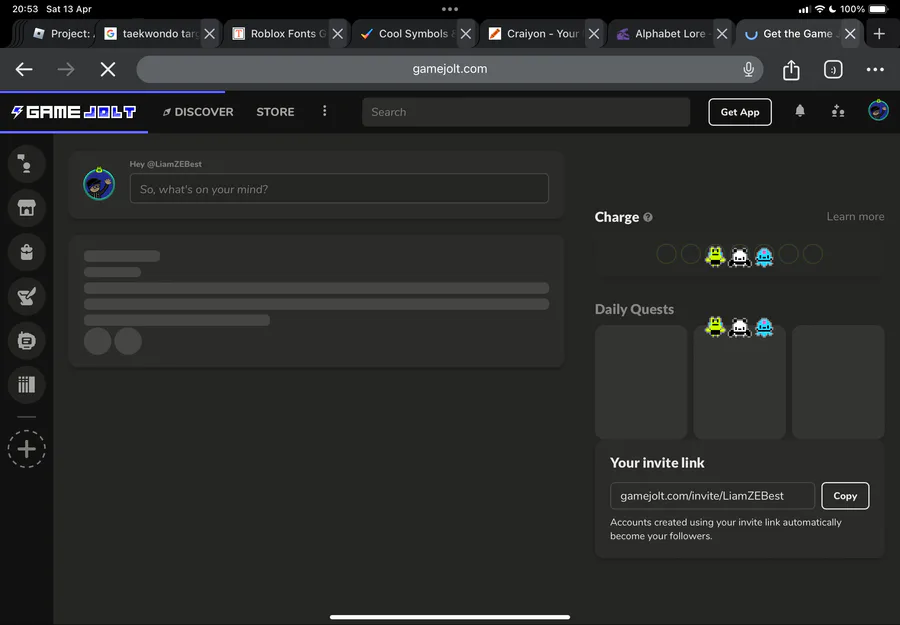The width and height of the screenshot is (900, 625).
Task: Open the sidebar backpack icon
Action: point(26,252)
